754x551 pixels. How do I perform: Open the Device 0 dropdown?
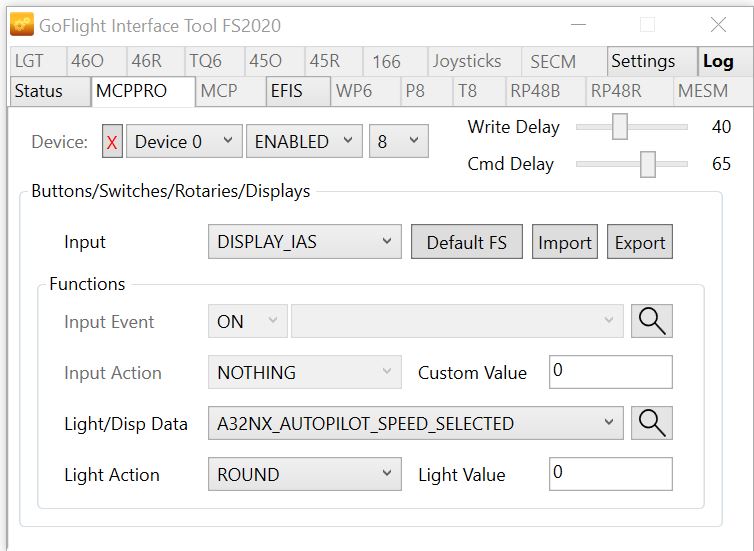[x=184, y=142]
